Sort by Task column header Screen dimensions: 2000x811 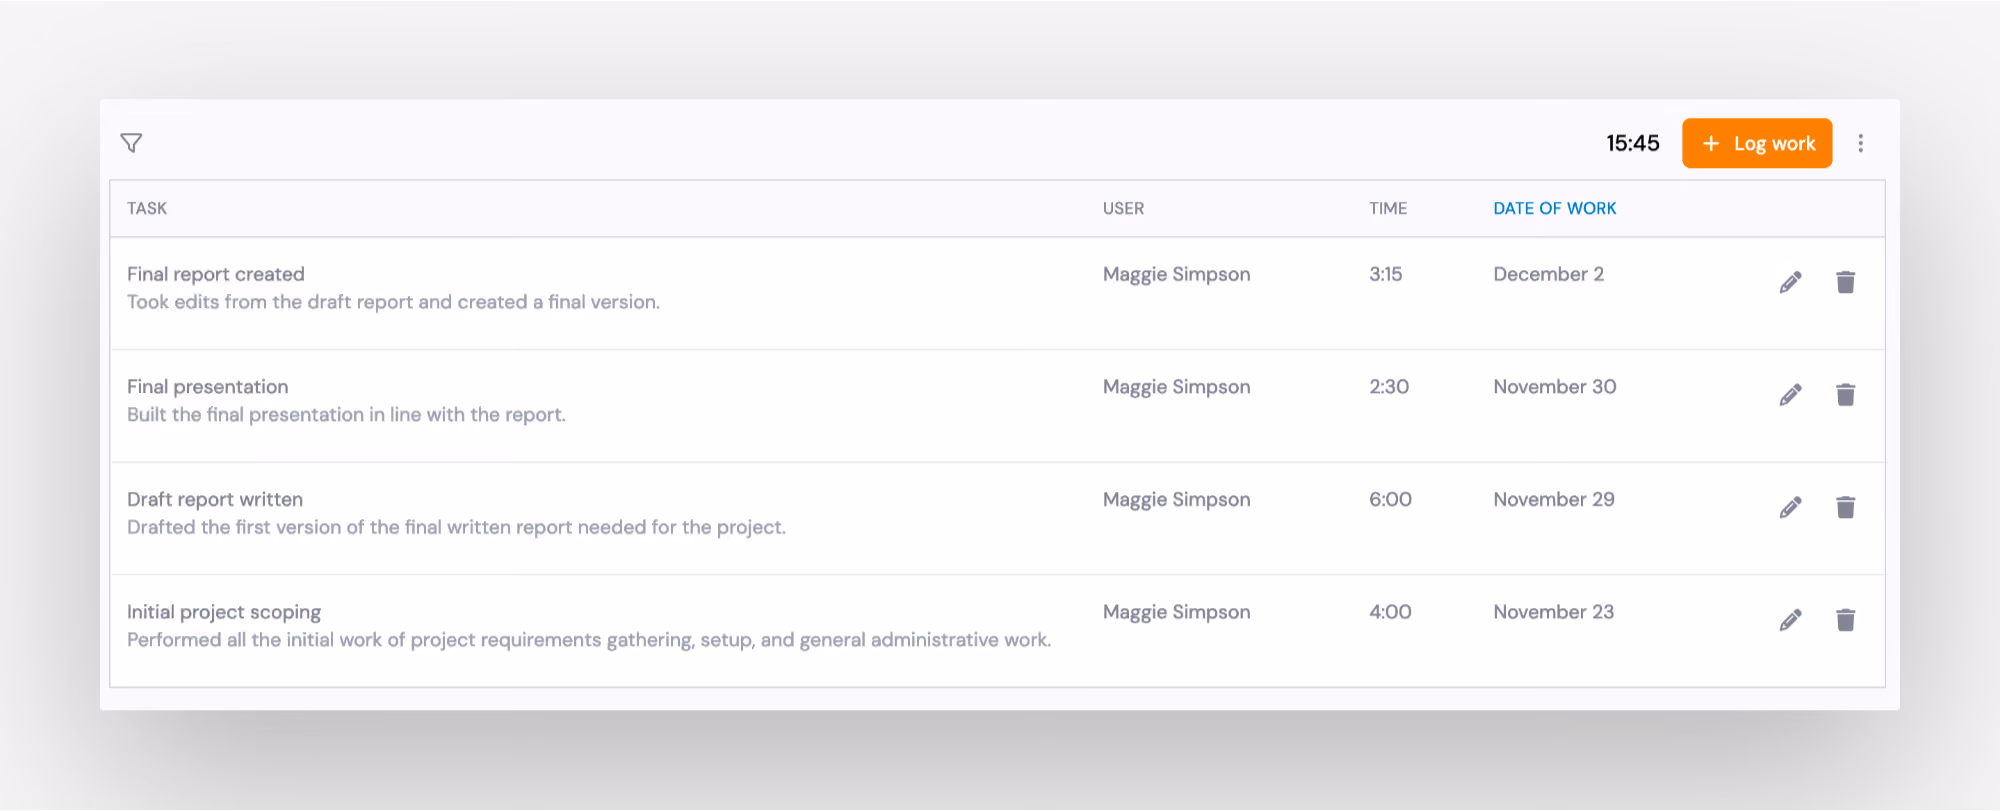[147, 208]
